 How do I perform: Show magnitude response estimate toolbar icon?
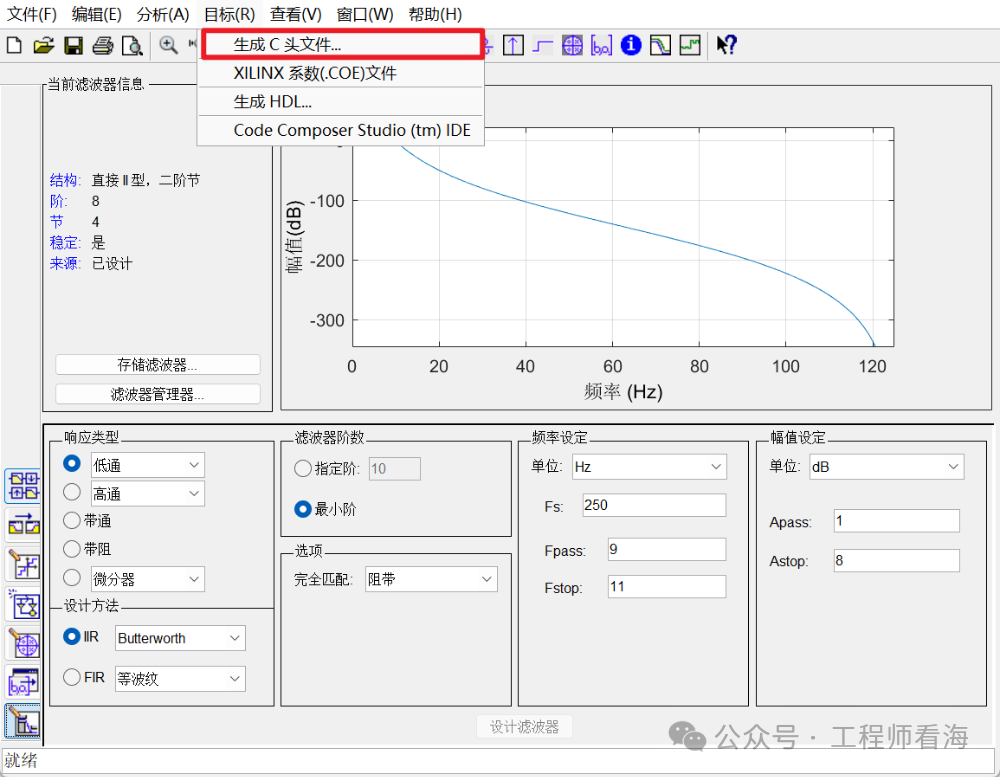coord(660,45)
